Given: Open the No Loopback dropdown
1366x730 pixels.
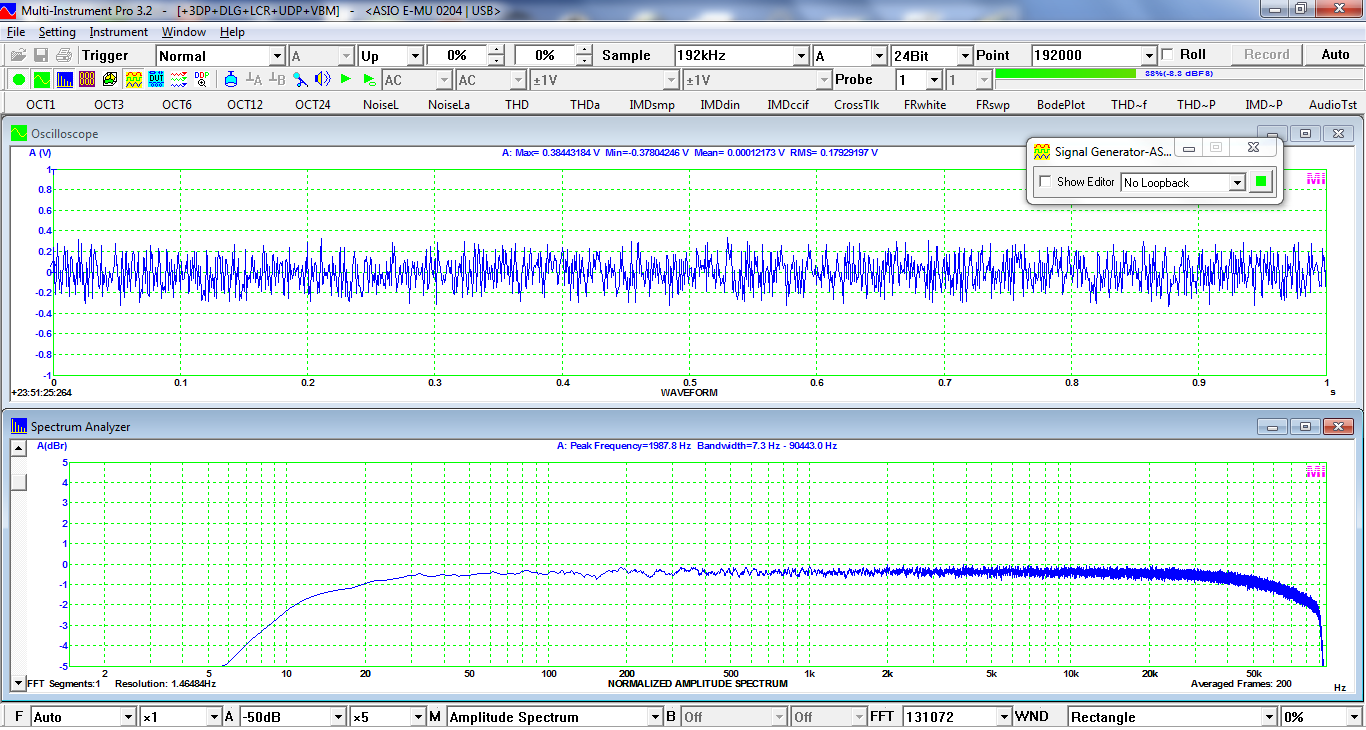Looking at the screenshot, I should [x=1237, y=183].
